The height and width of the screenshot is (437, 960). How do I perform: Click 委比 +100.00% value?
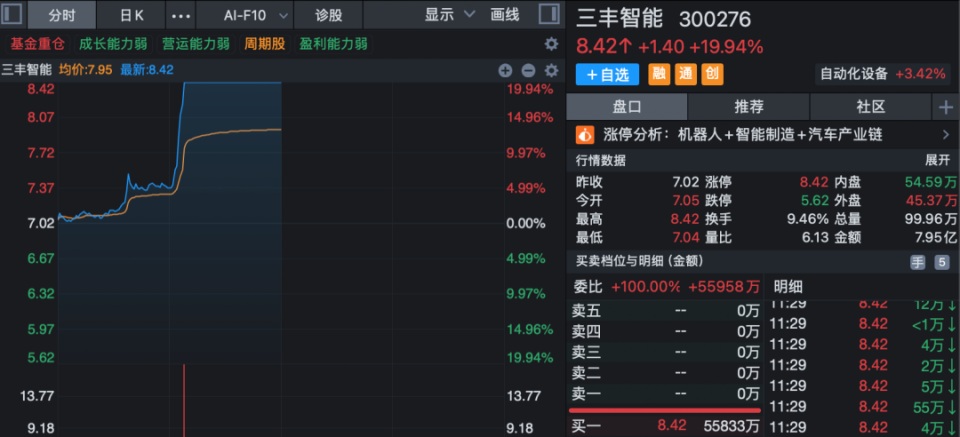pos(646,286)
